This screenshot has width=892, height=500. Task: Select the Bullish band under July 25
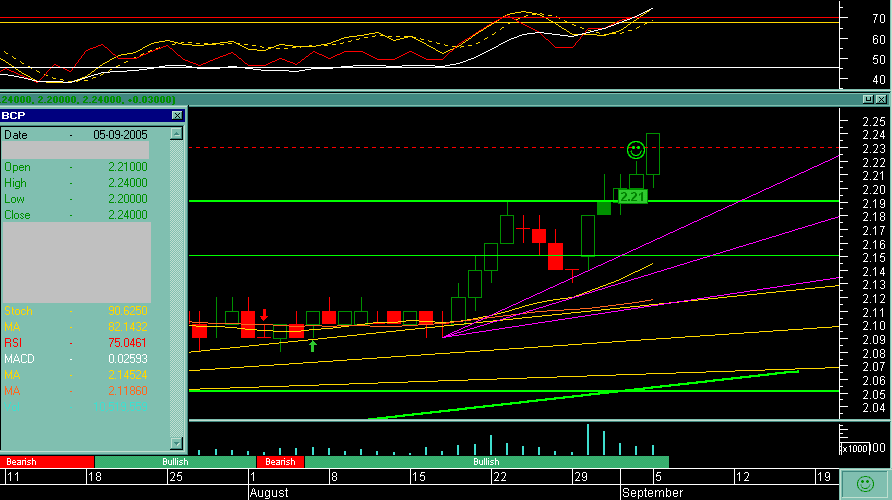coord(175,462)
